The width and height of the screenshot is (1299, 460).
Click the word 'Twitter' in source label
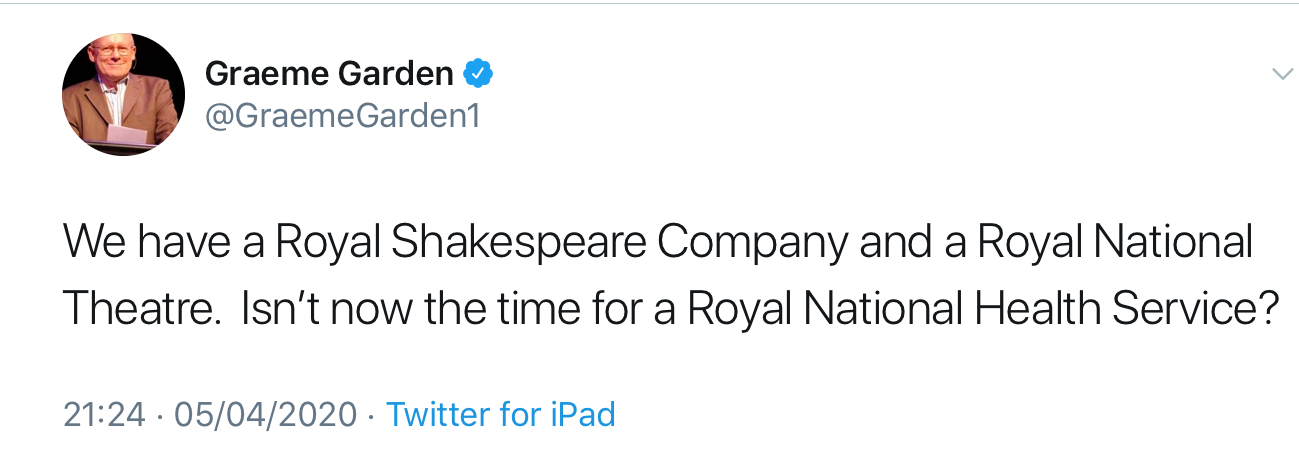440,414
